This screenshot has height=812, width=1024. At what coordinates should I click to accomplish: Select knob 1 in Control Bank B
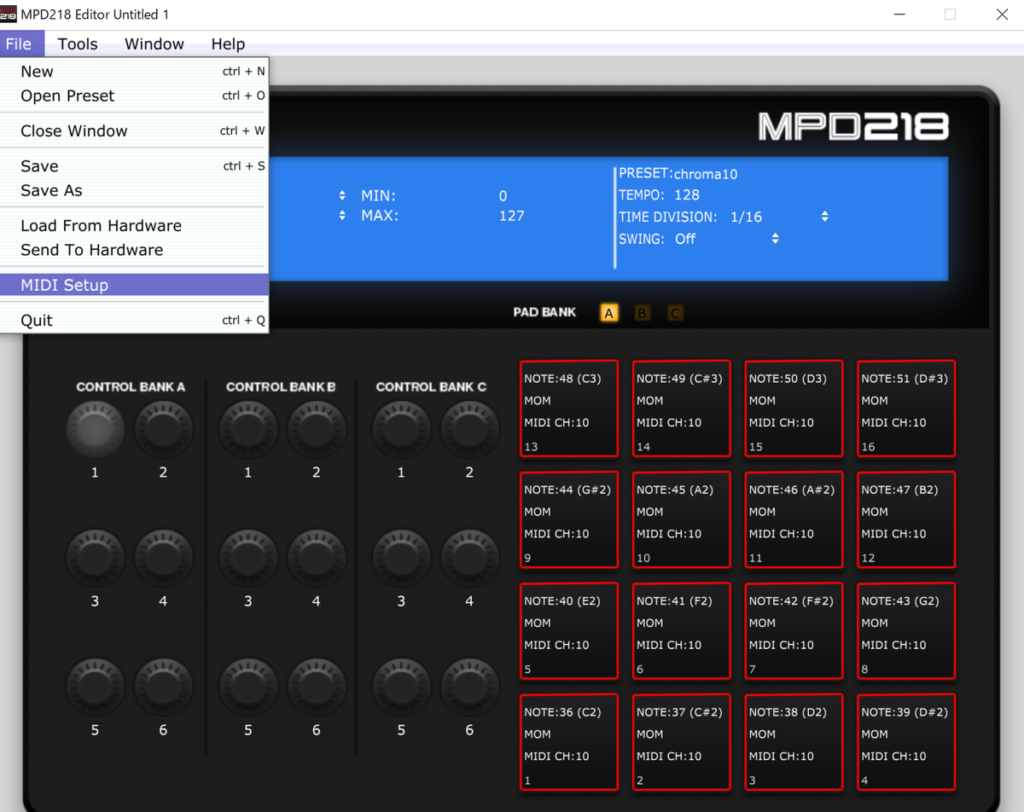click(x=248, y=429)
